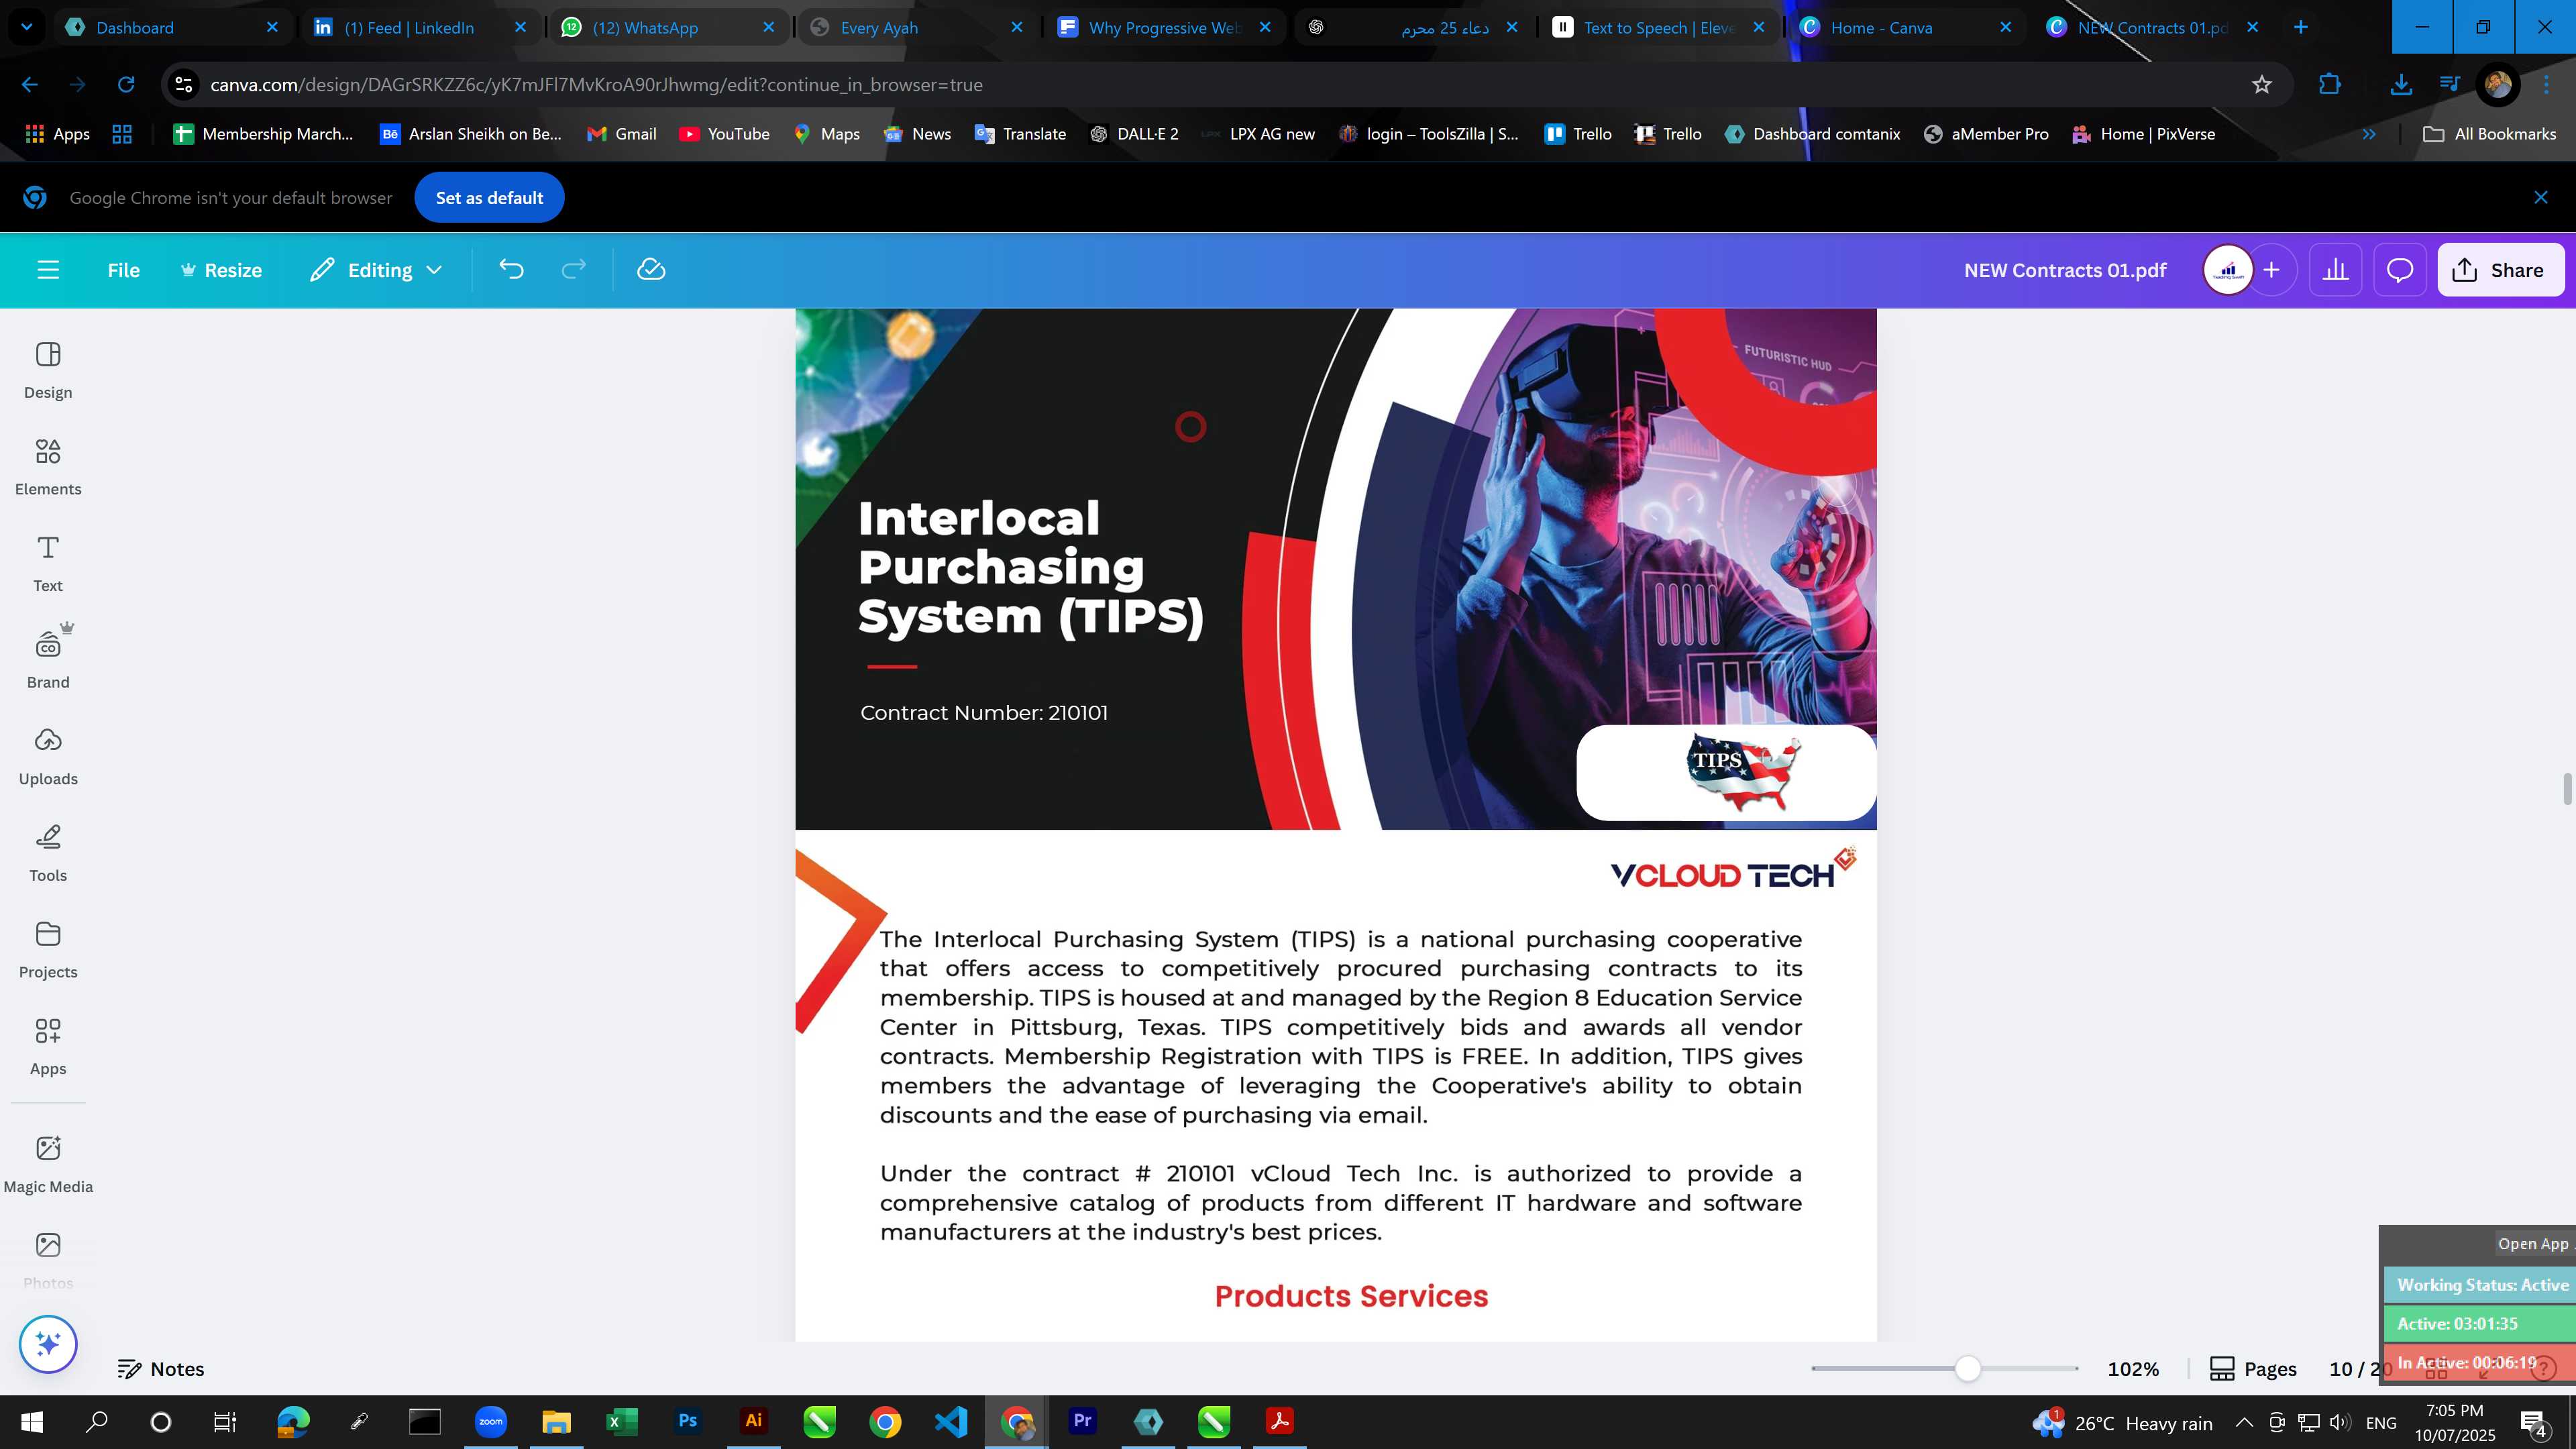Viewport: 2576px width, 1449px height.
Task: Show hidden system tray icons arrow
Action: [2244, 1422]
